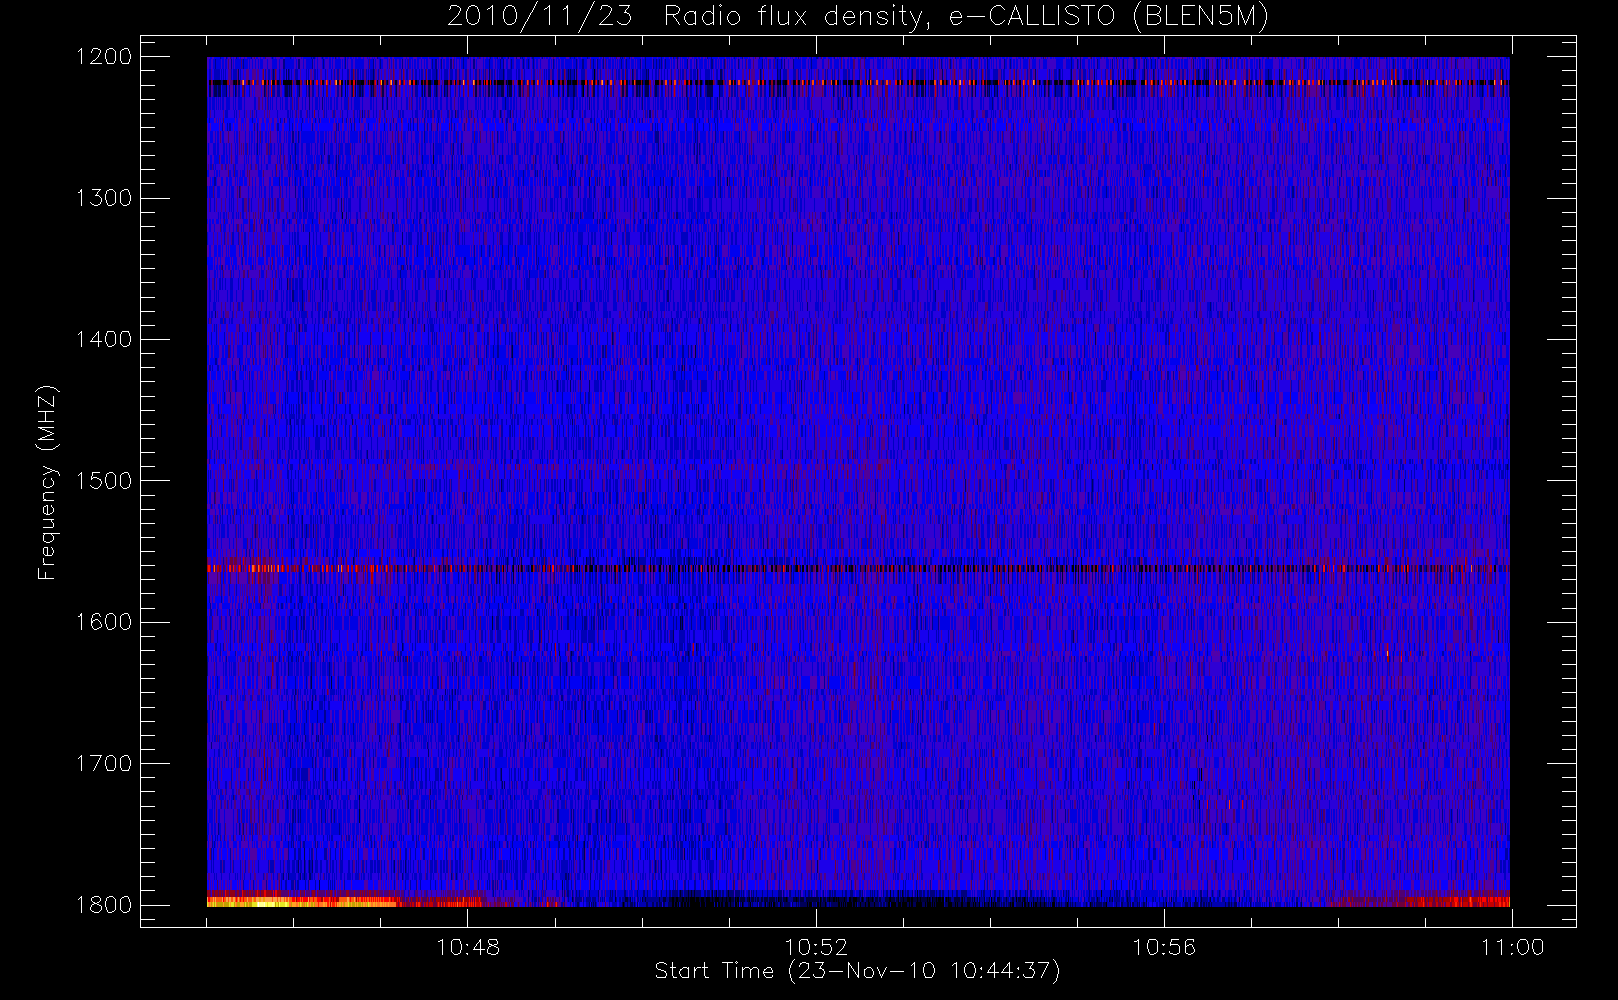Select the 1200 frequency axis label
This screenshot has width=1618, height=1000.
pos(104,57)
